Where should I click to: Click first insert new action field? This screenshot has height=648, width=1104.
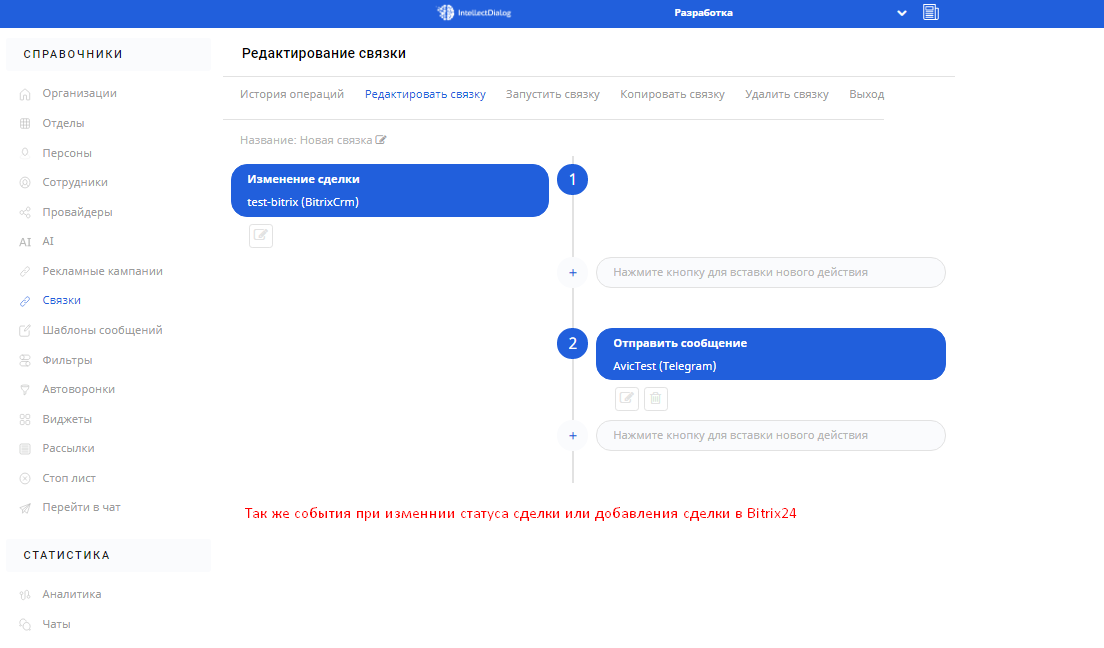771,273
